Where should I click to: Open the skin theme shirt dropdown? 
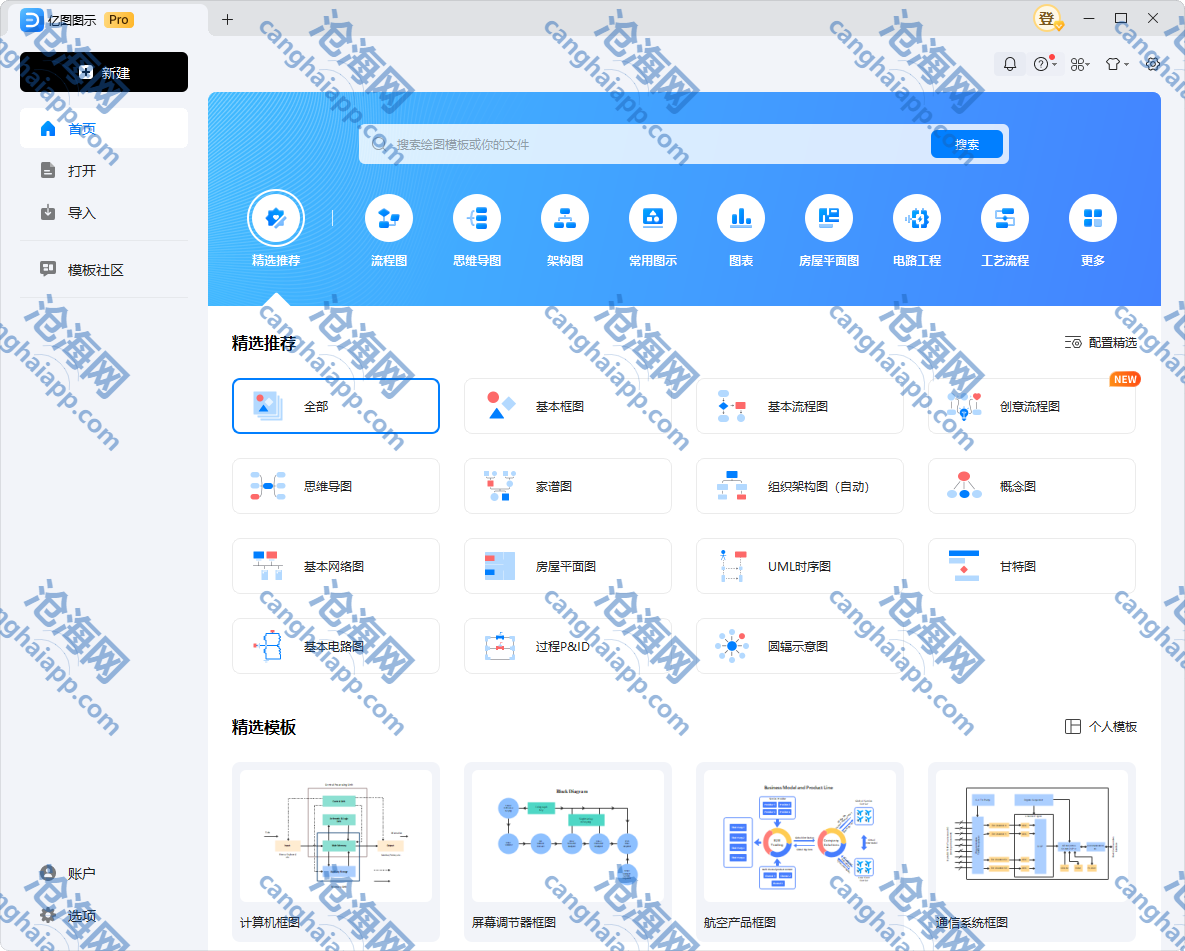(1116, 64)
